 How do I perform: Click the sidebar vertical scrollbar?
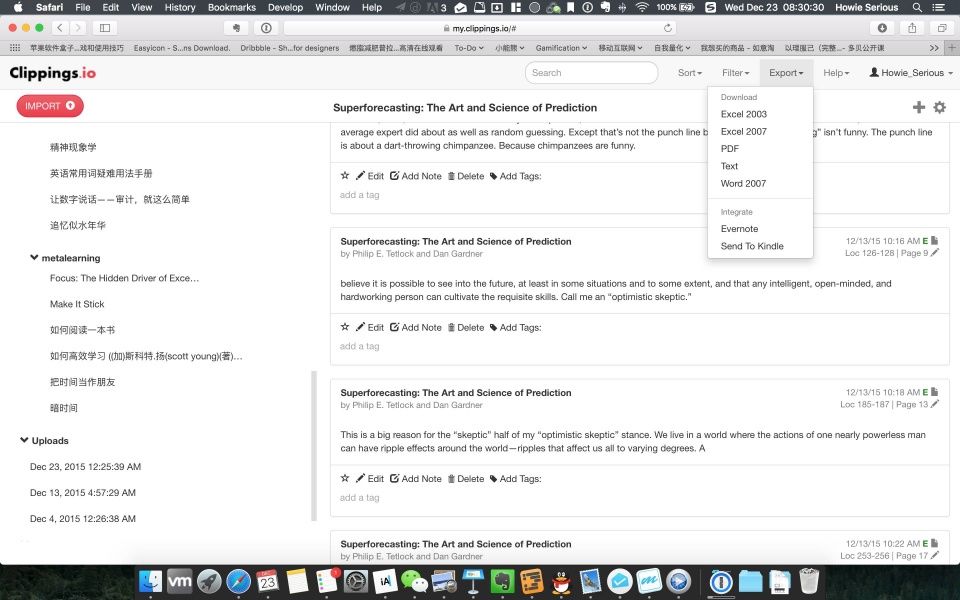click(x=314, y=446)
